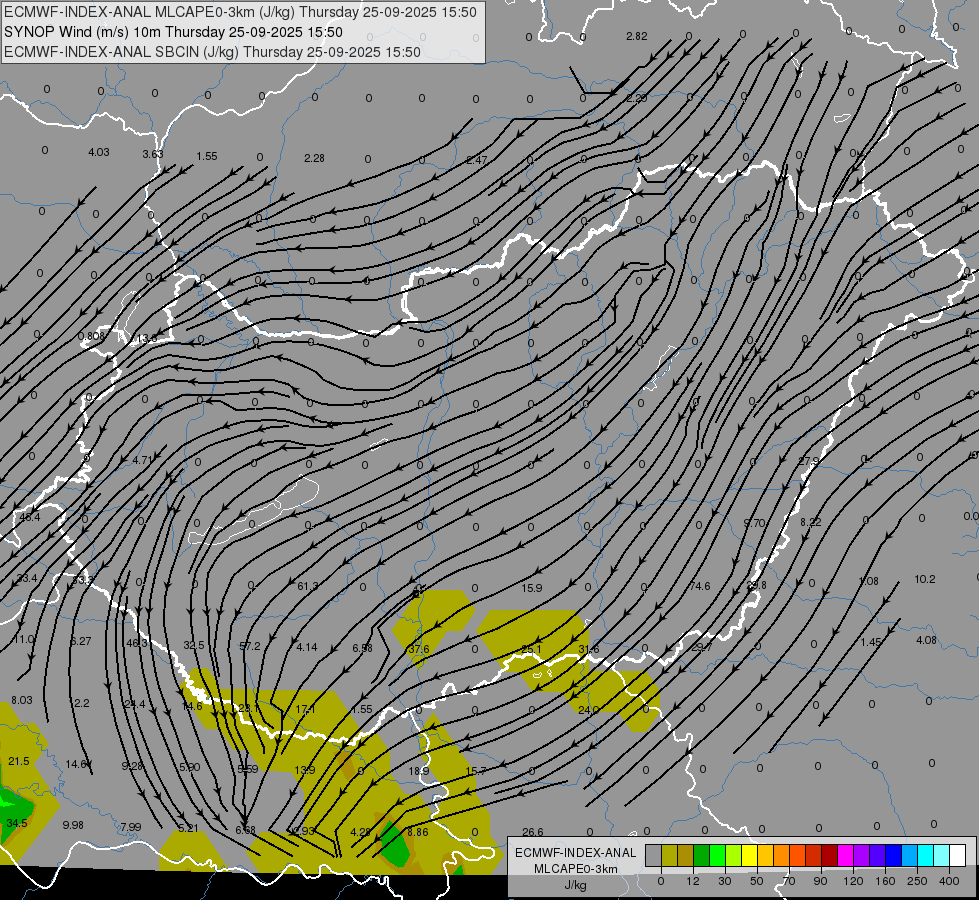The width and height of the screenshot is (979, 900).
Task: Click the map value 3.63
Action: coord(152,154)
